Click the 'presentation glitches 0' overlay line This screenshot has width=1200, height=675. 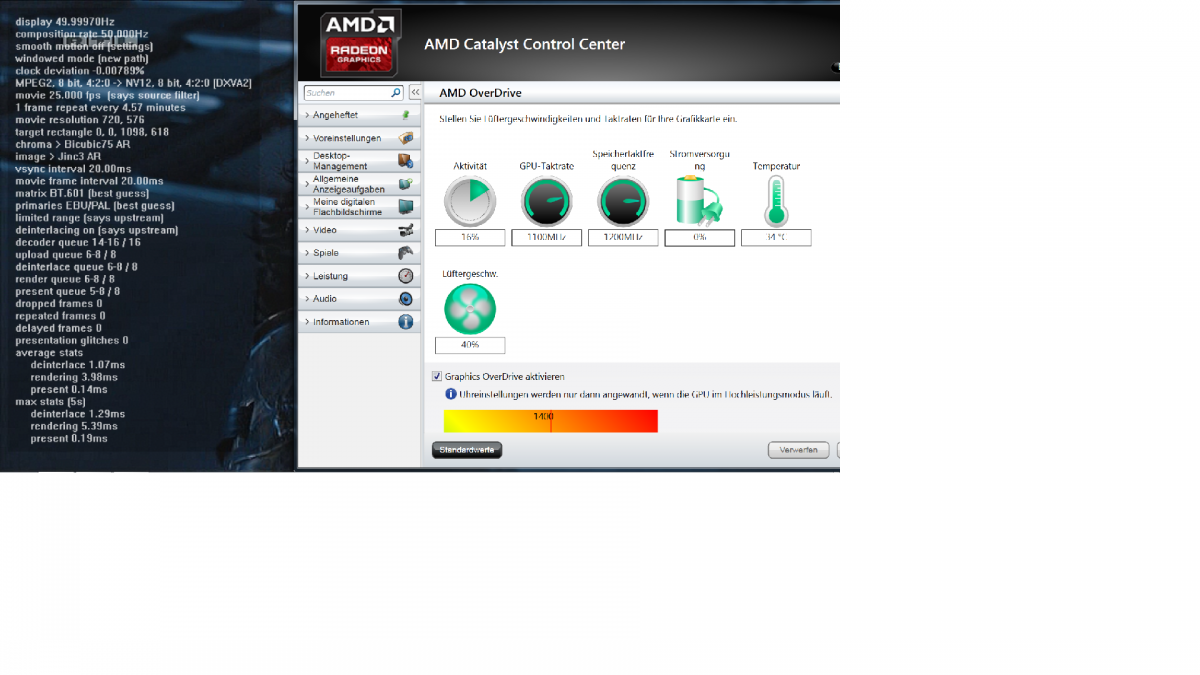[72, 340]
